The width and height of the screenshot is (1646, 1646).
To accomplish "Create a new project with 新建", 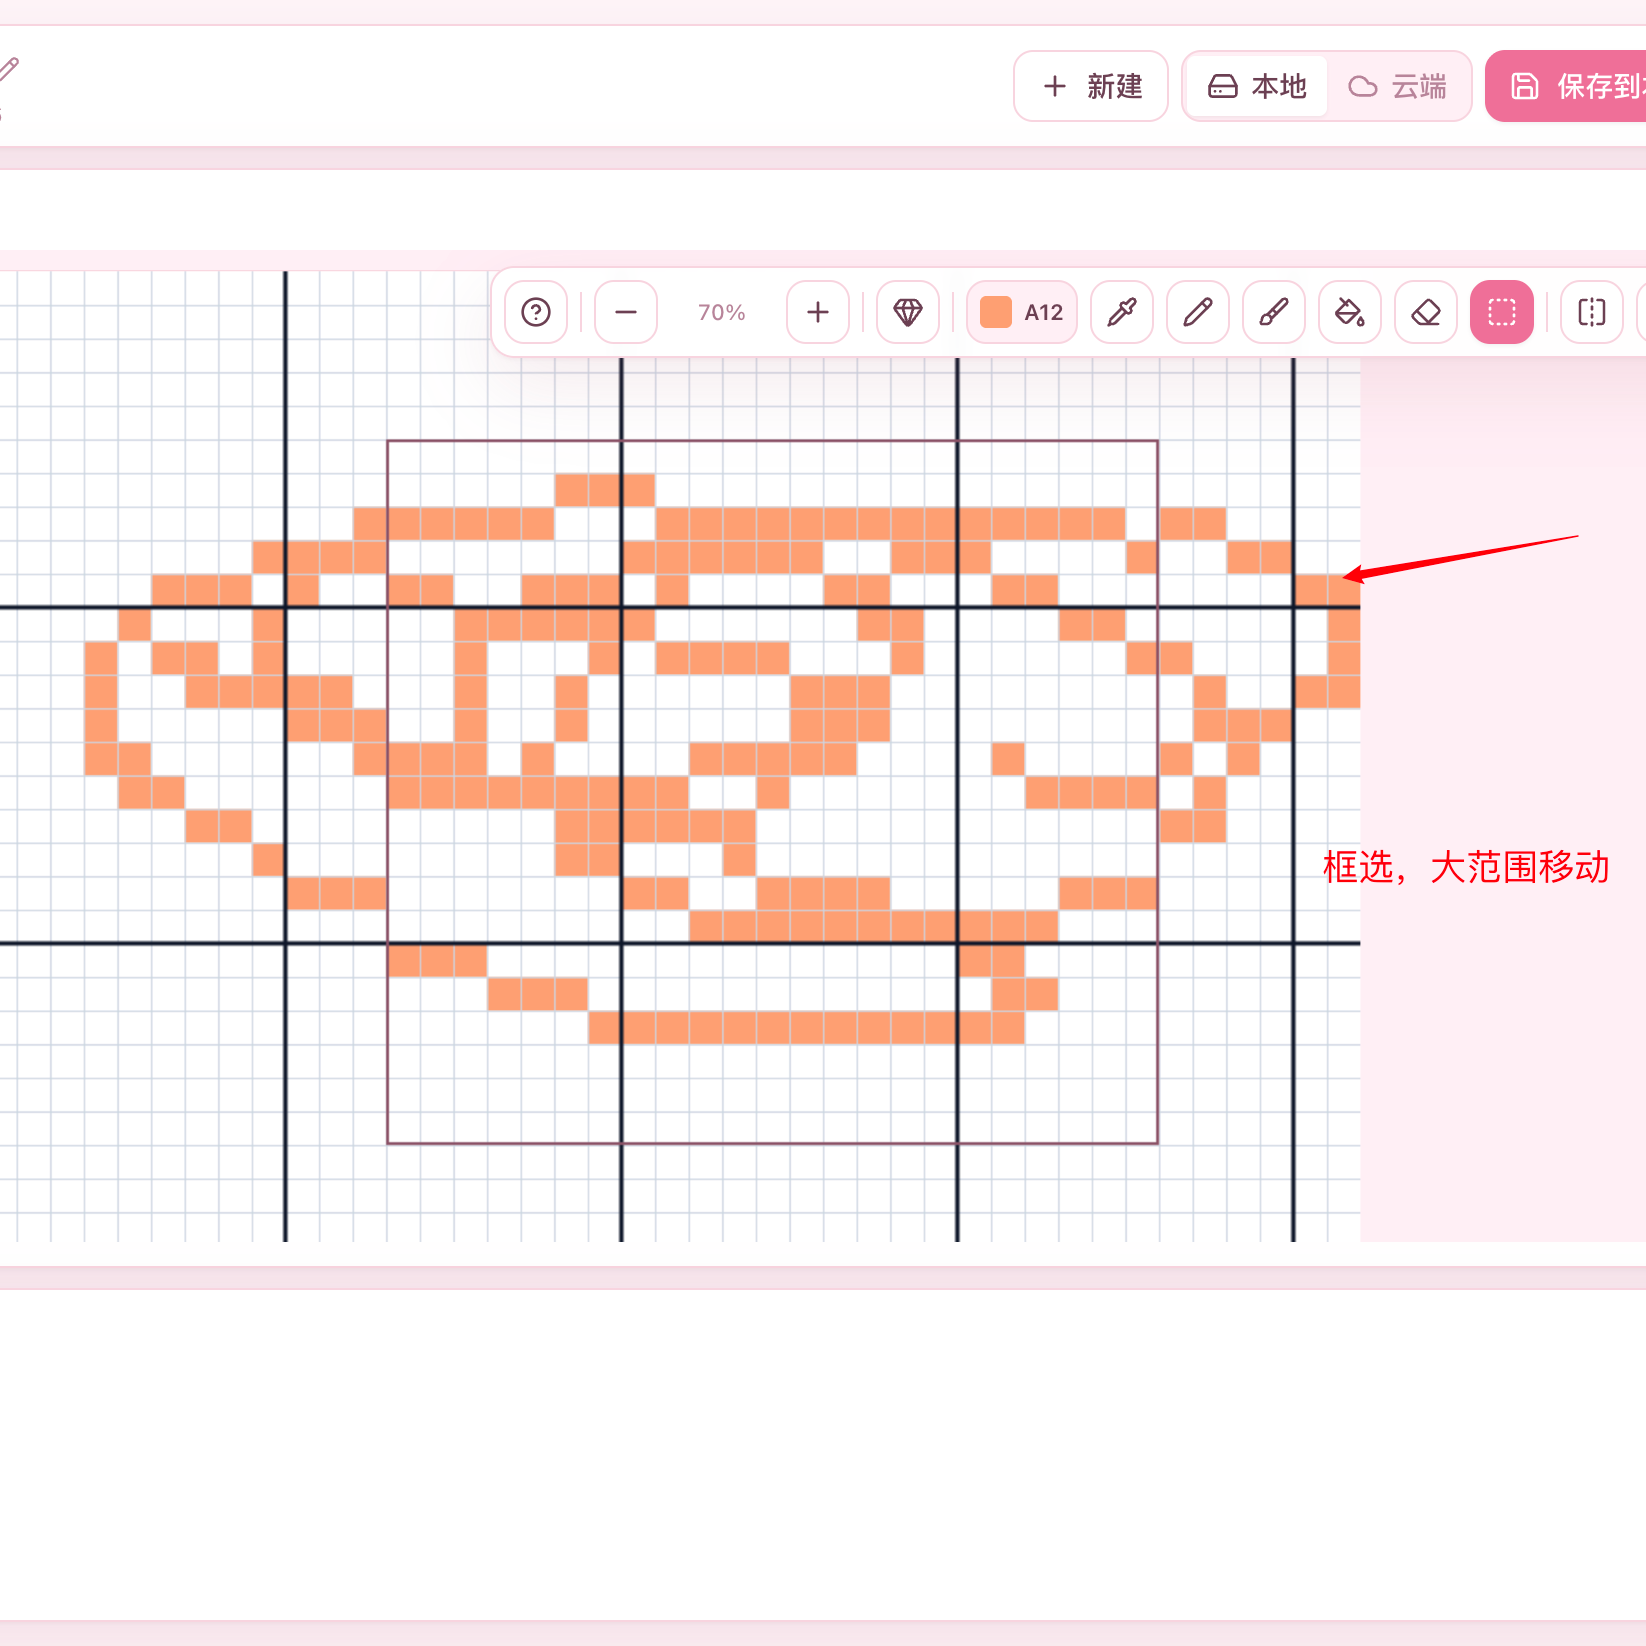I will point(1091,86).
